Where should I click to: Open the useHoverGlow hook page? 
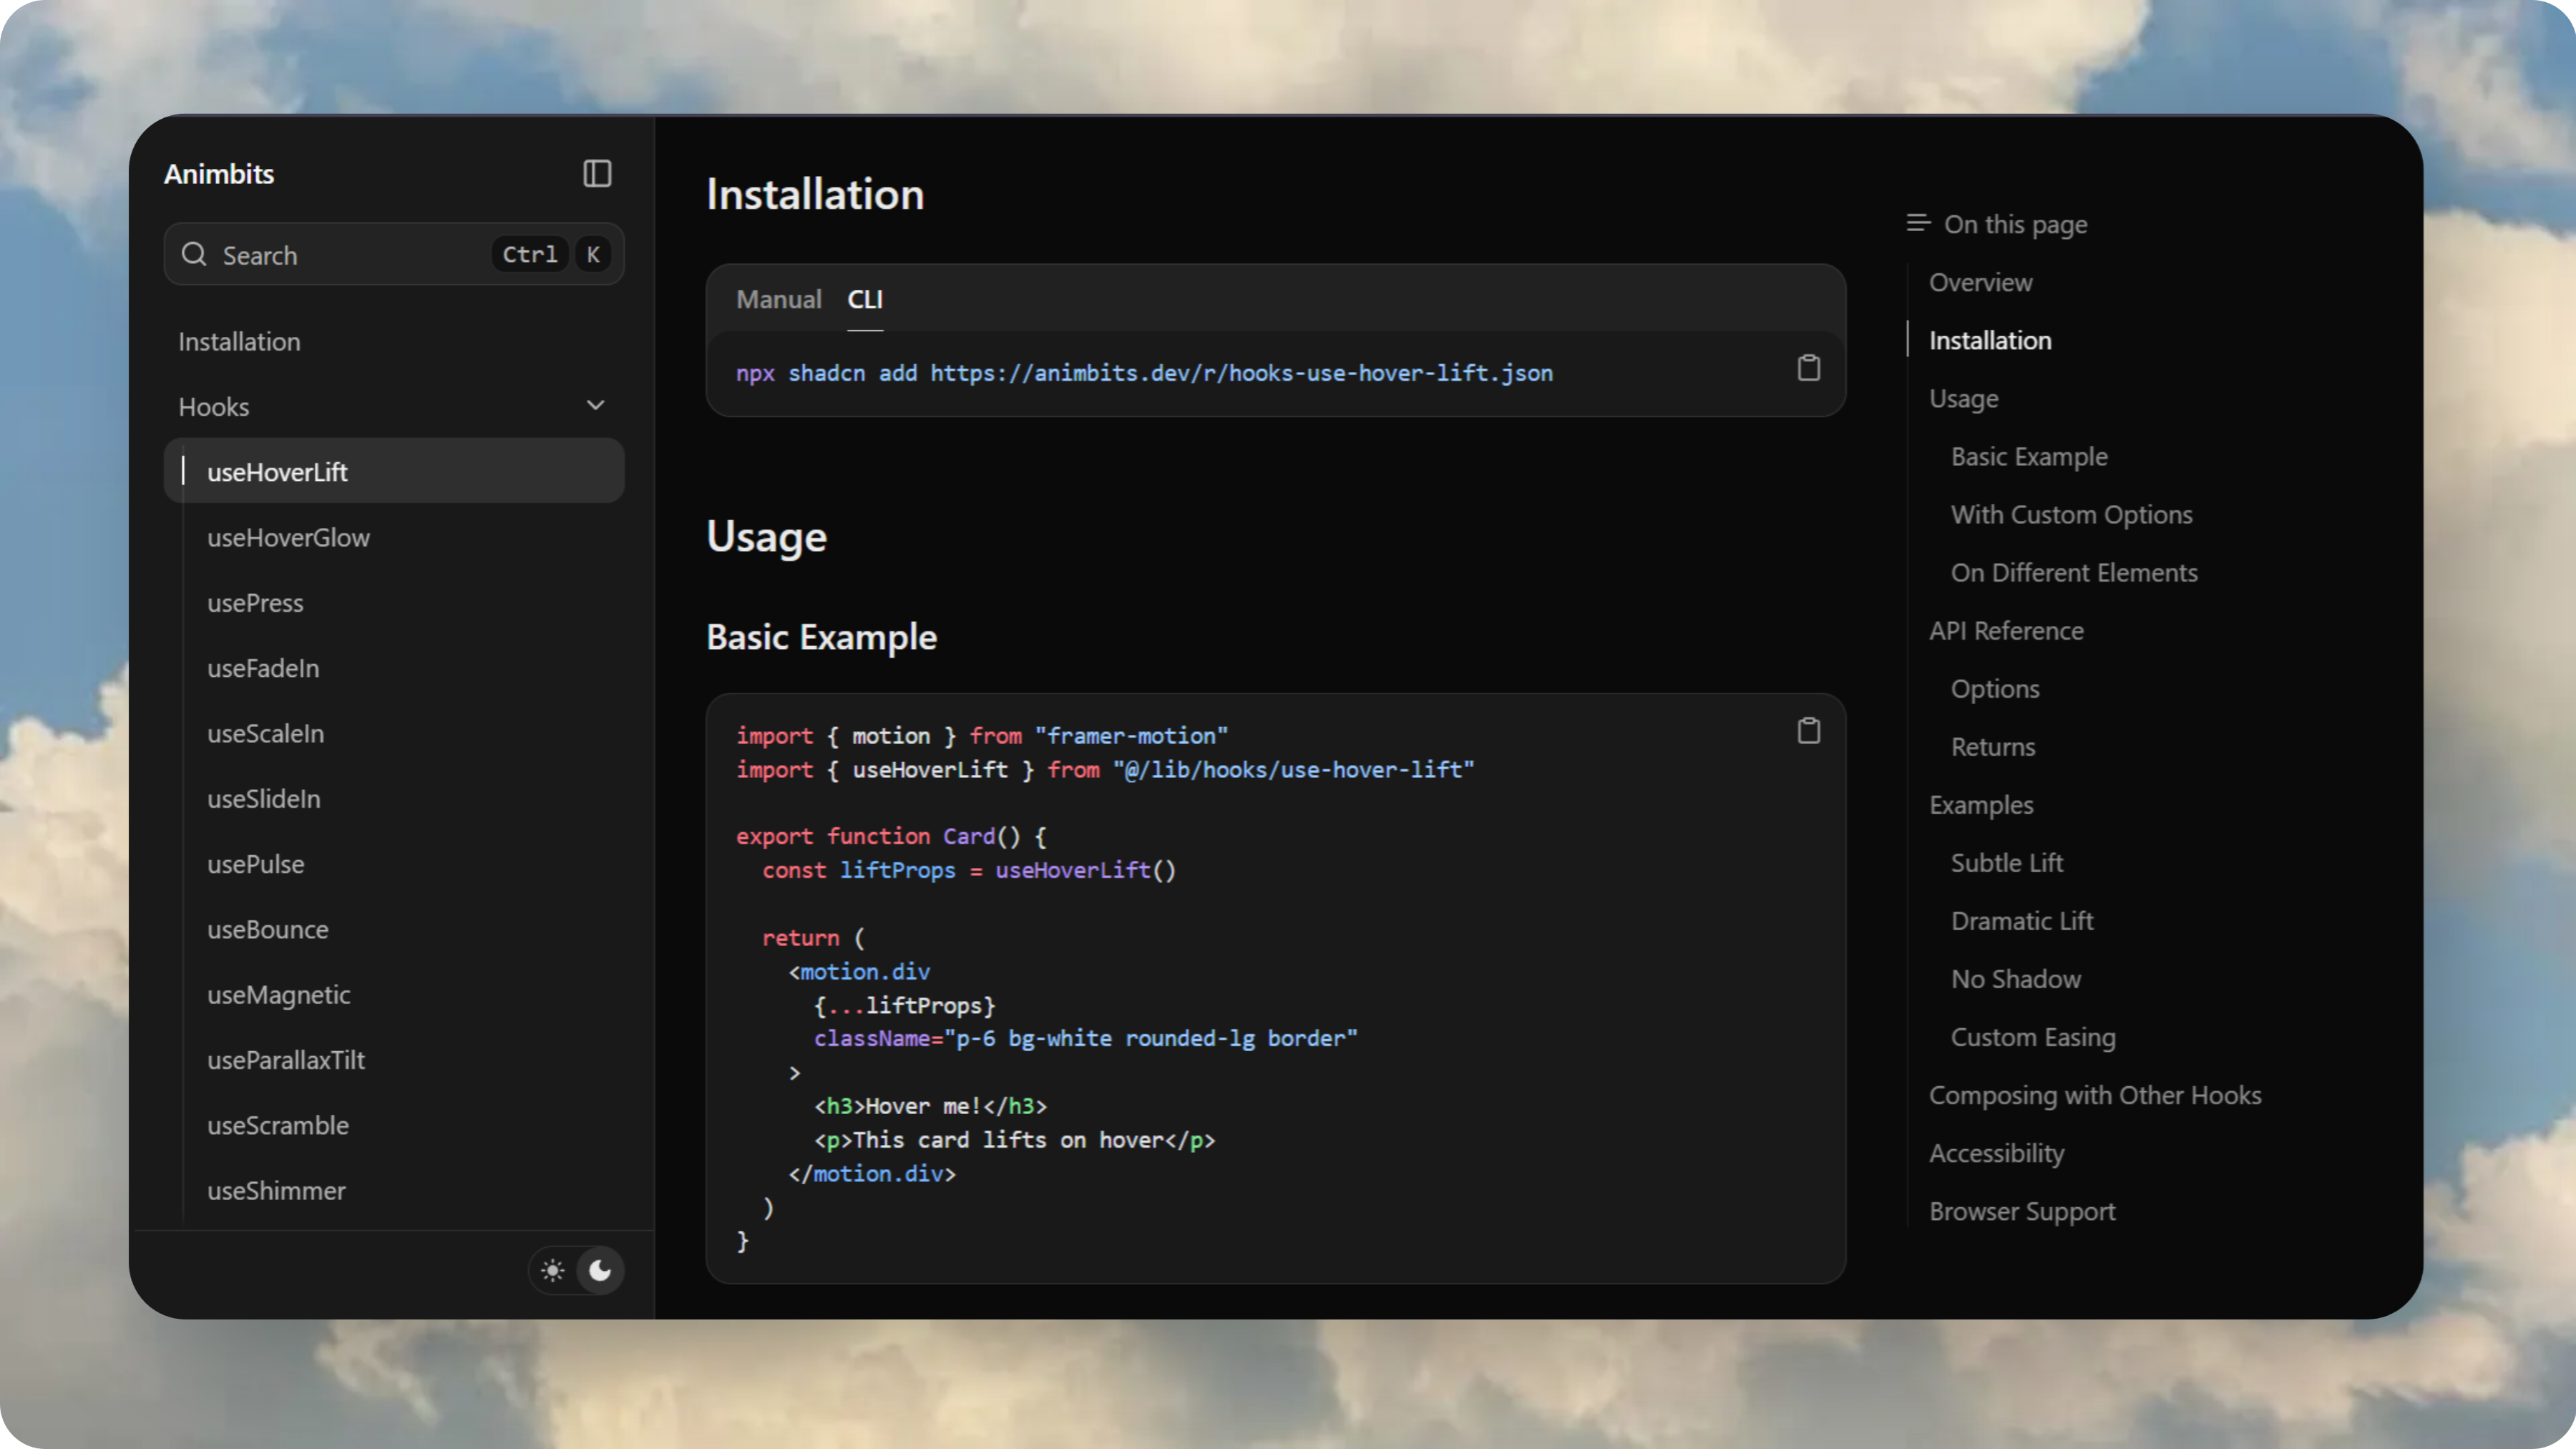[288, 537]
